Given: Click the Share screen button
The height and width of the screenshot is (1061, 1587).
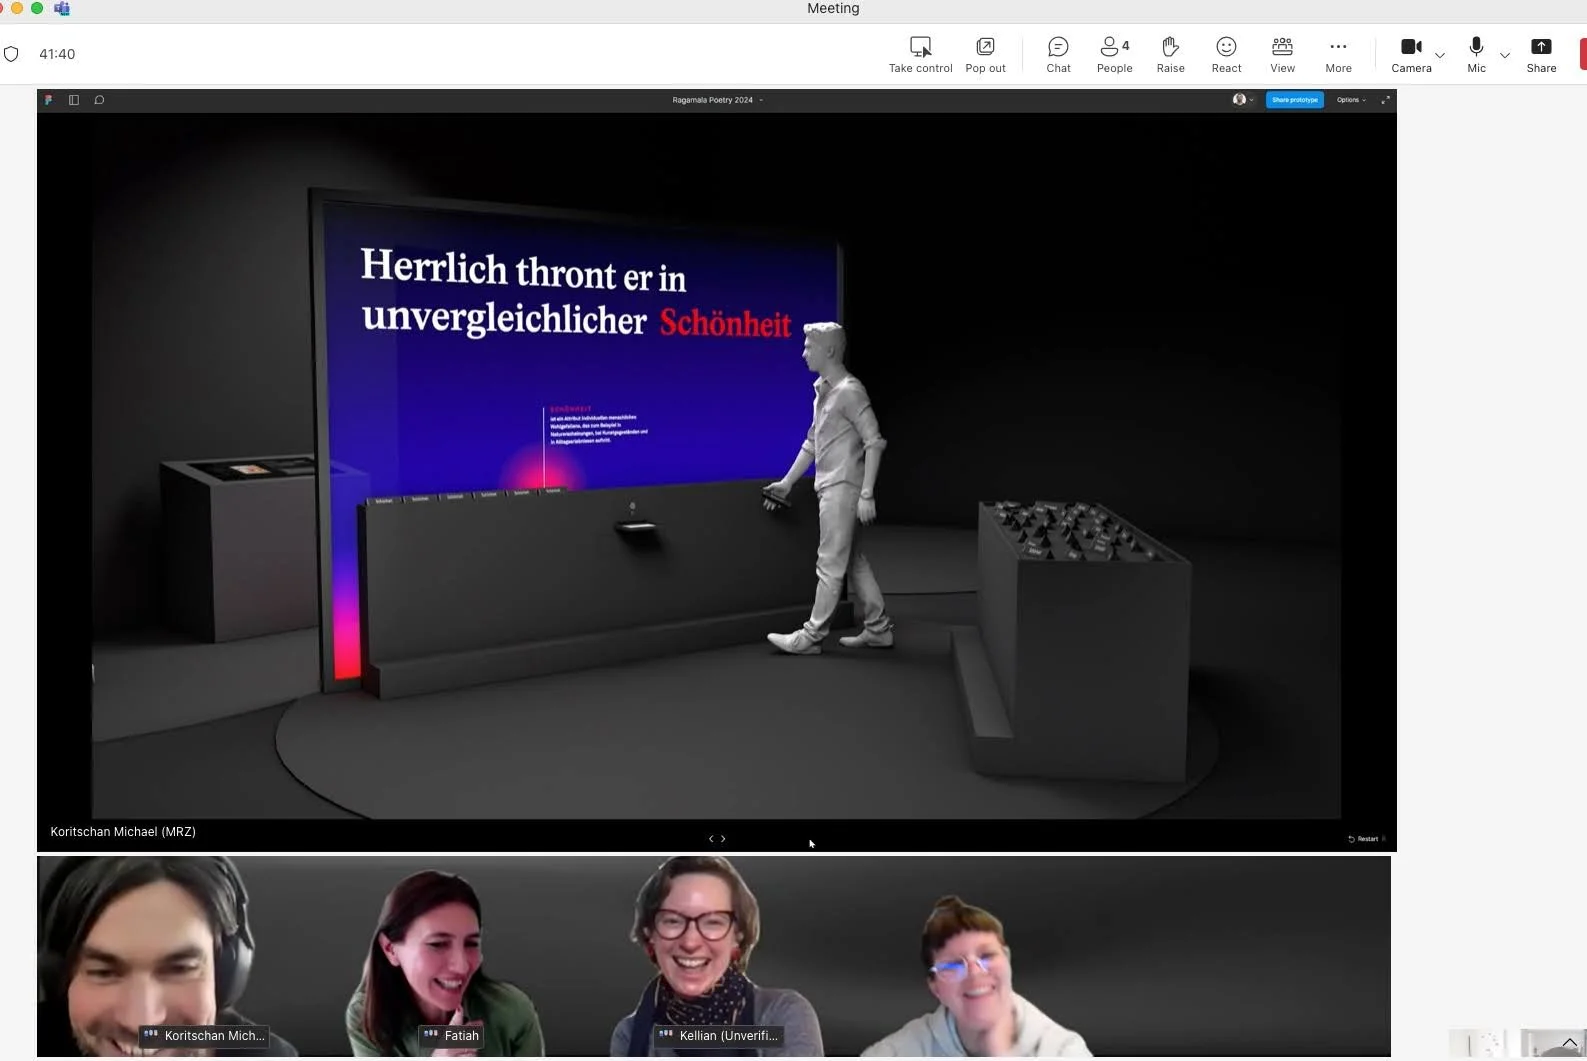Looking at the screenshot, I should [1541, 55].
